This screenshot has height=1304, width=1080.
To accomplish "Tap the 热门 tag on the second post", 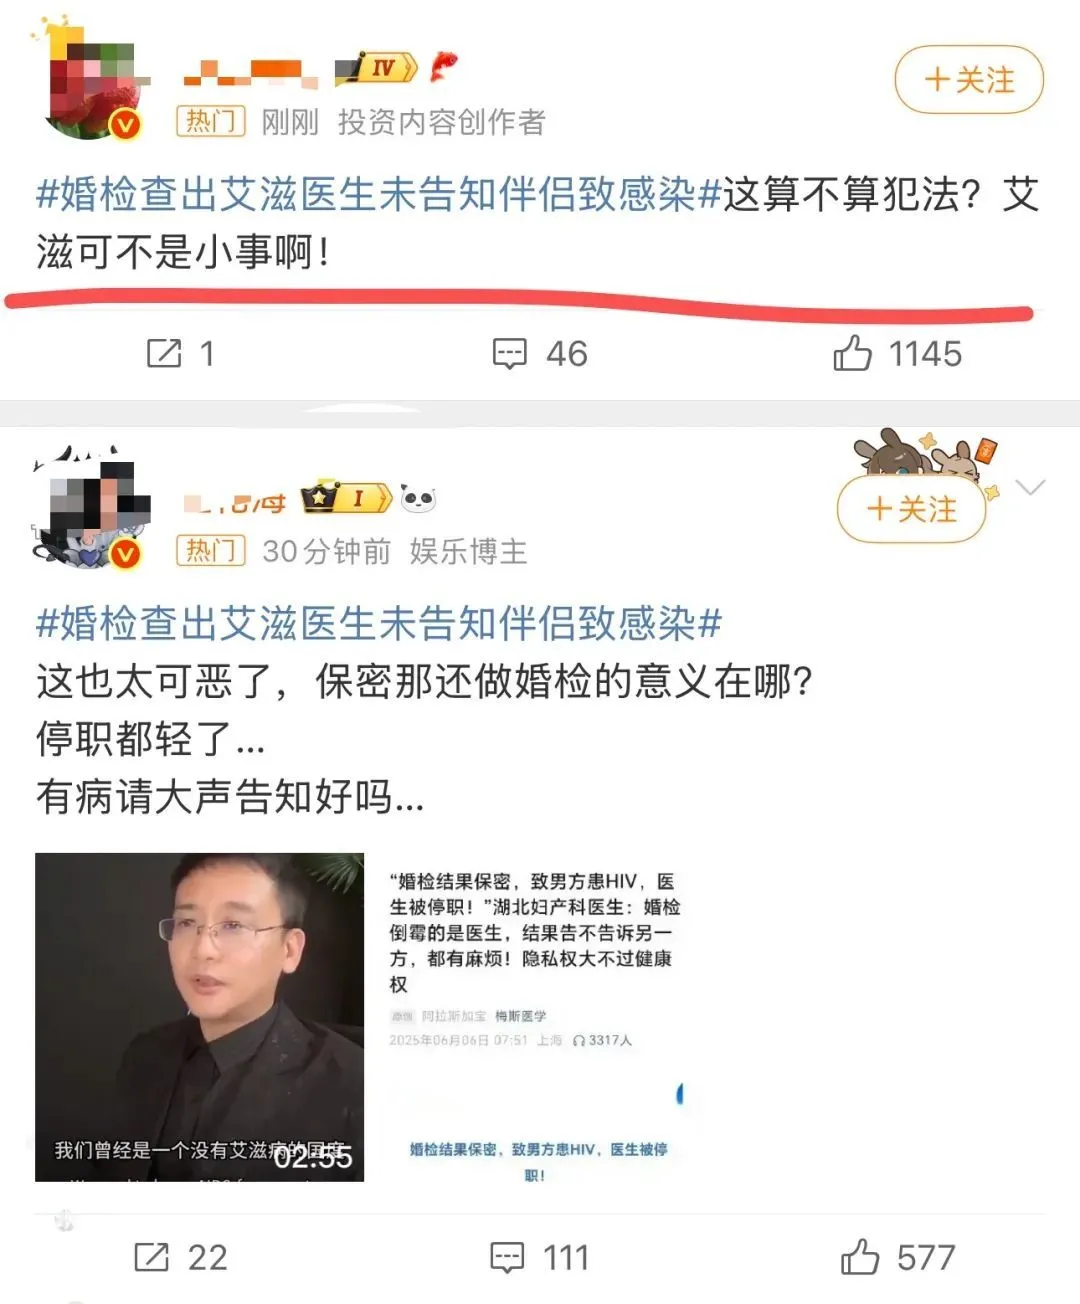I will coord(211,551).
